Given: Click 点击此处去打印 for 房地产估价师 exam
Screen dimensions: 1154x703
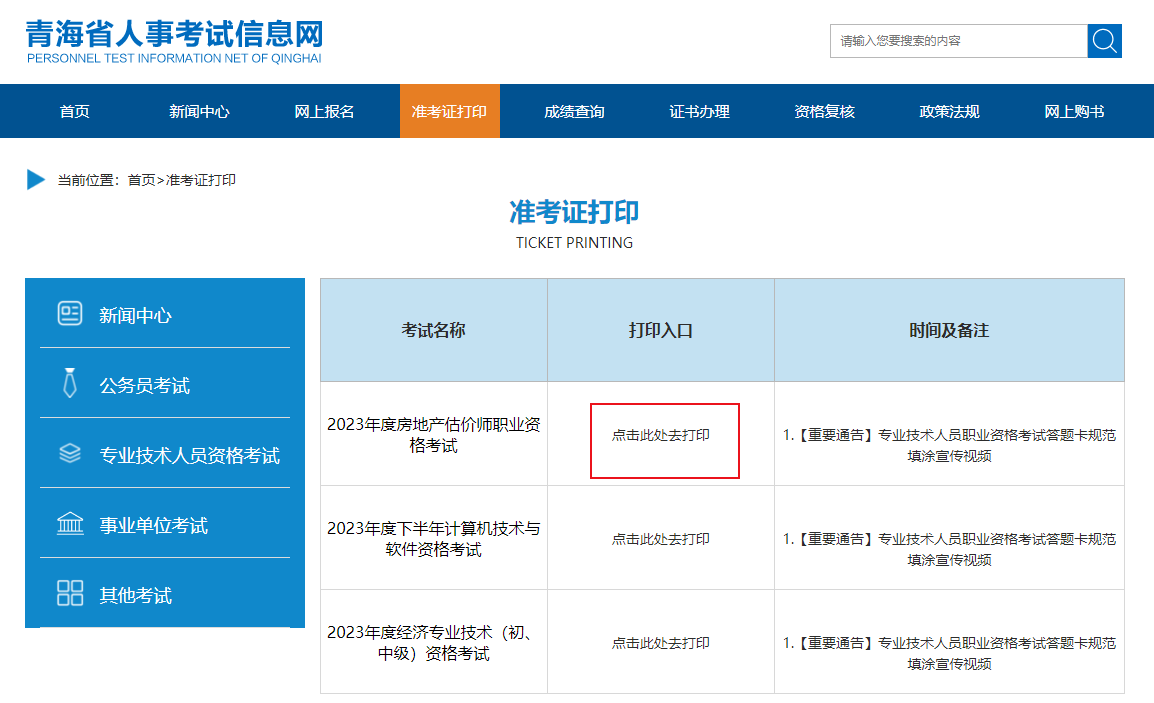Looking at the screenshot, I should tap(661, 436).
